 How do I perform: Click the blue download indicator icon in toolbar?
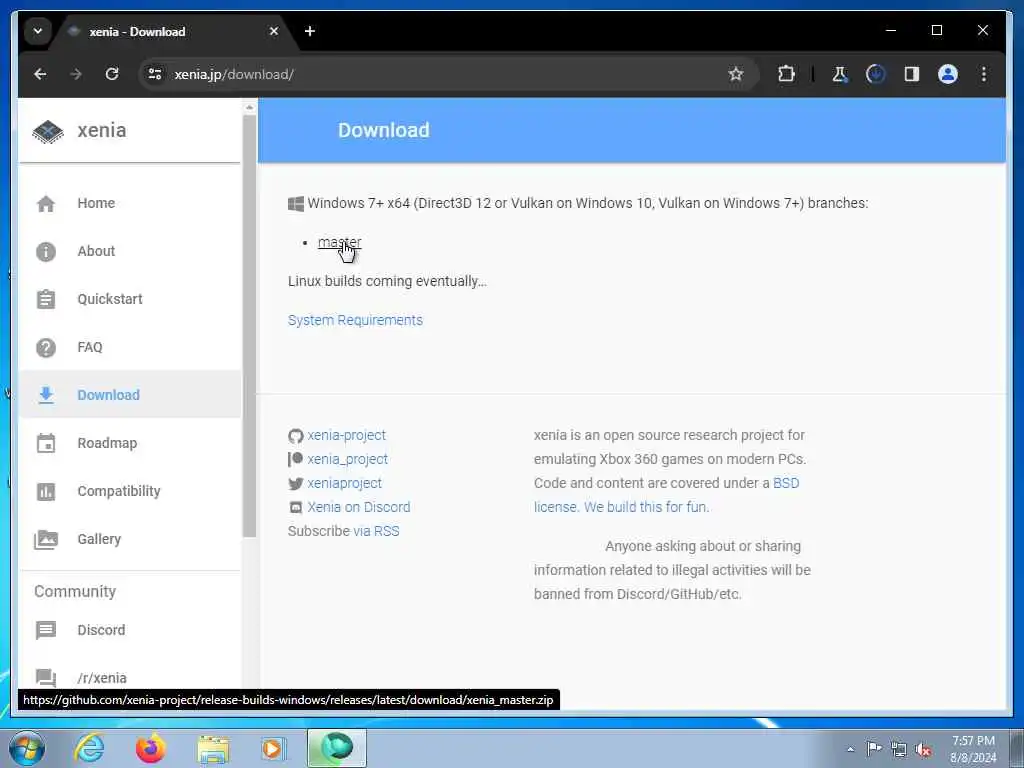(876, 74)
